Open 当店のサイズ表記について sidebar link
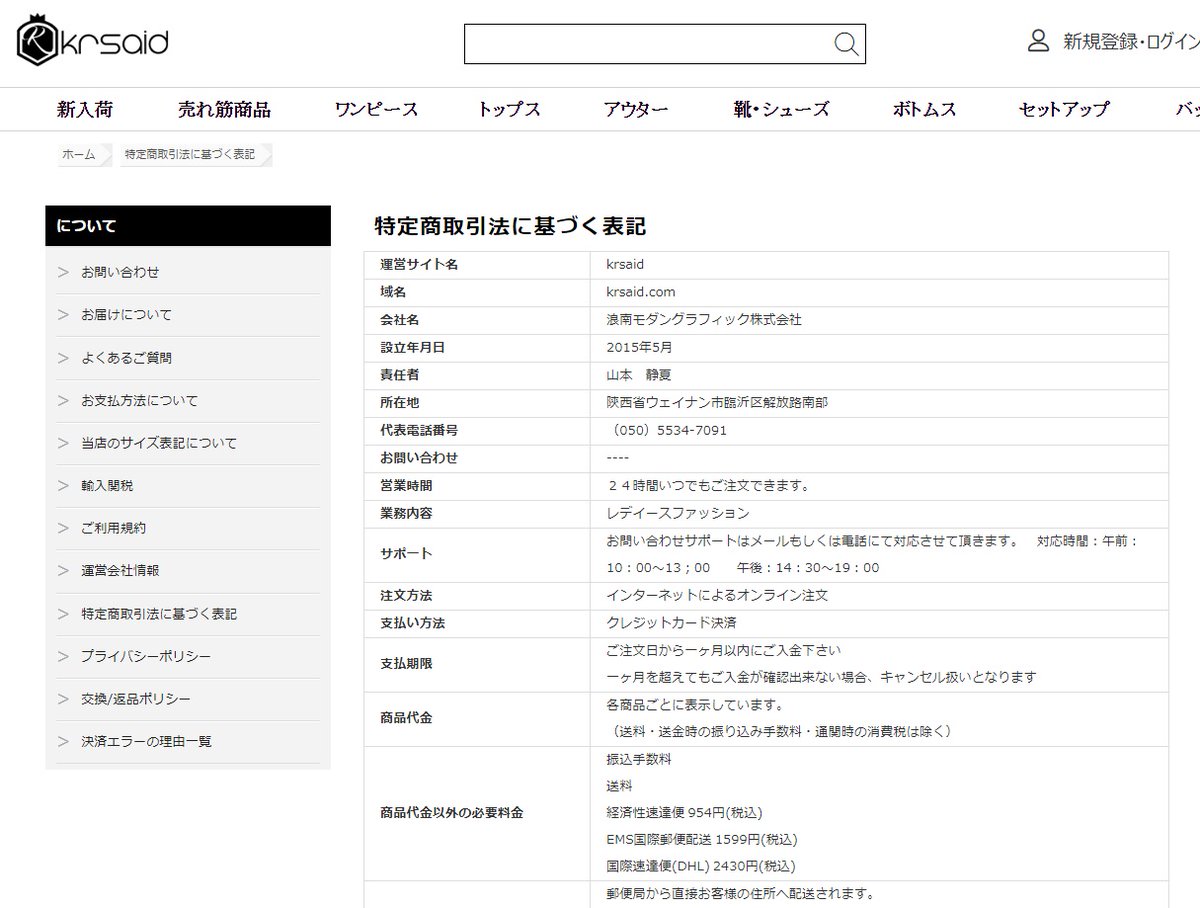 tap(159, 443)
